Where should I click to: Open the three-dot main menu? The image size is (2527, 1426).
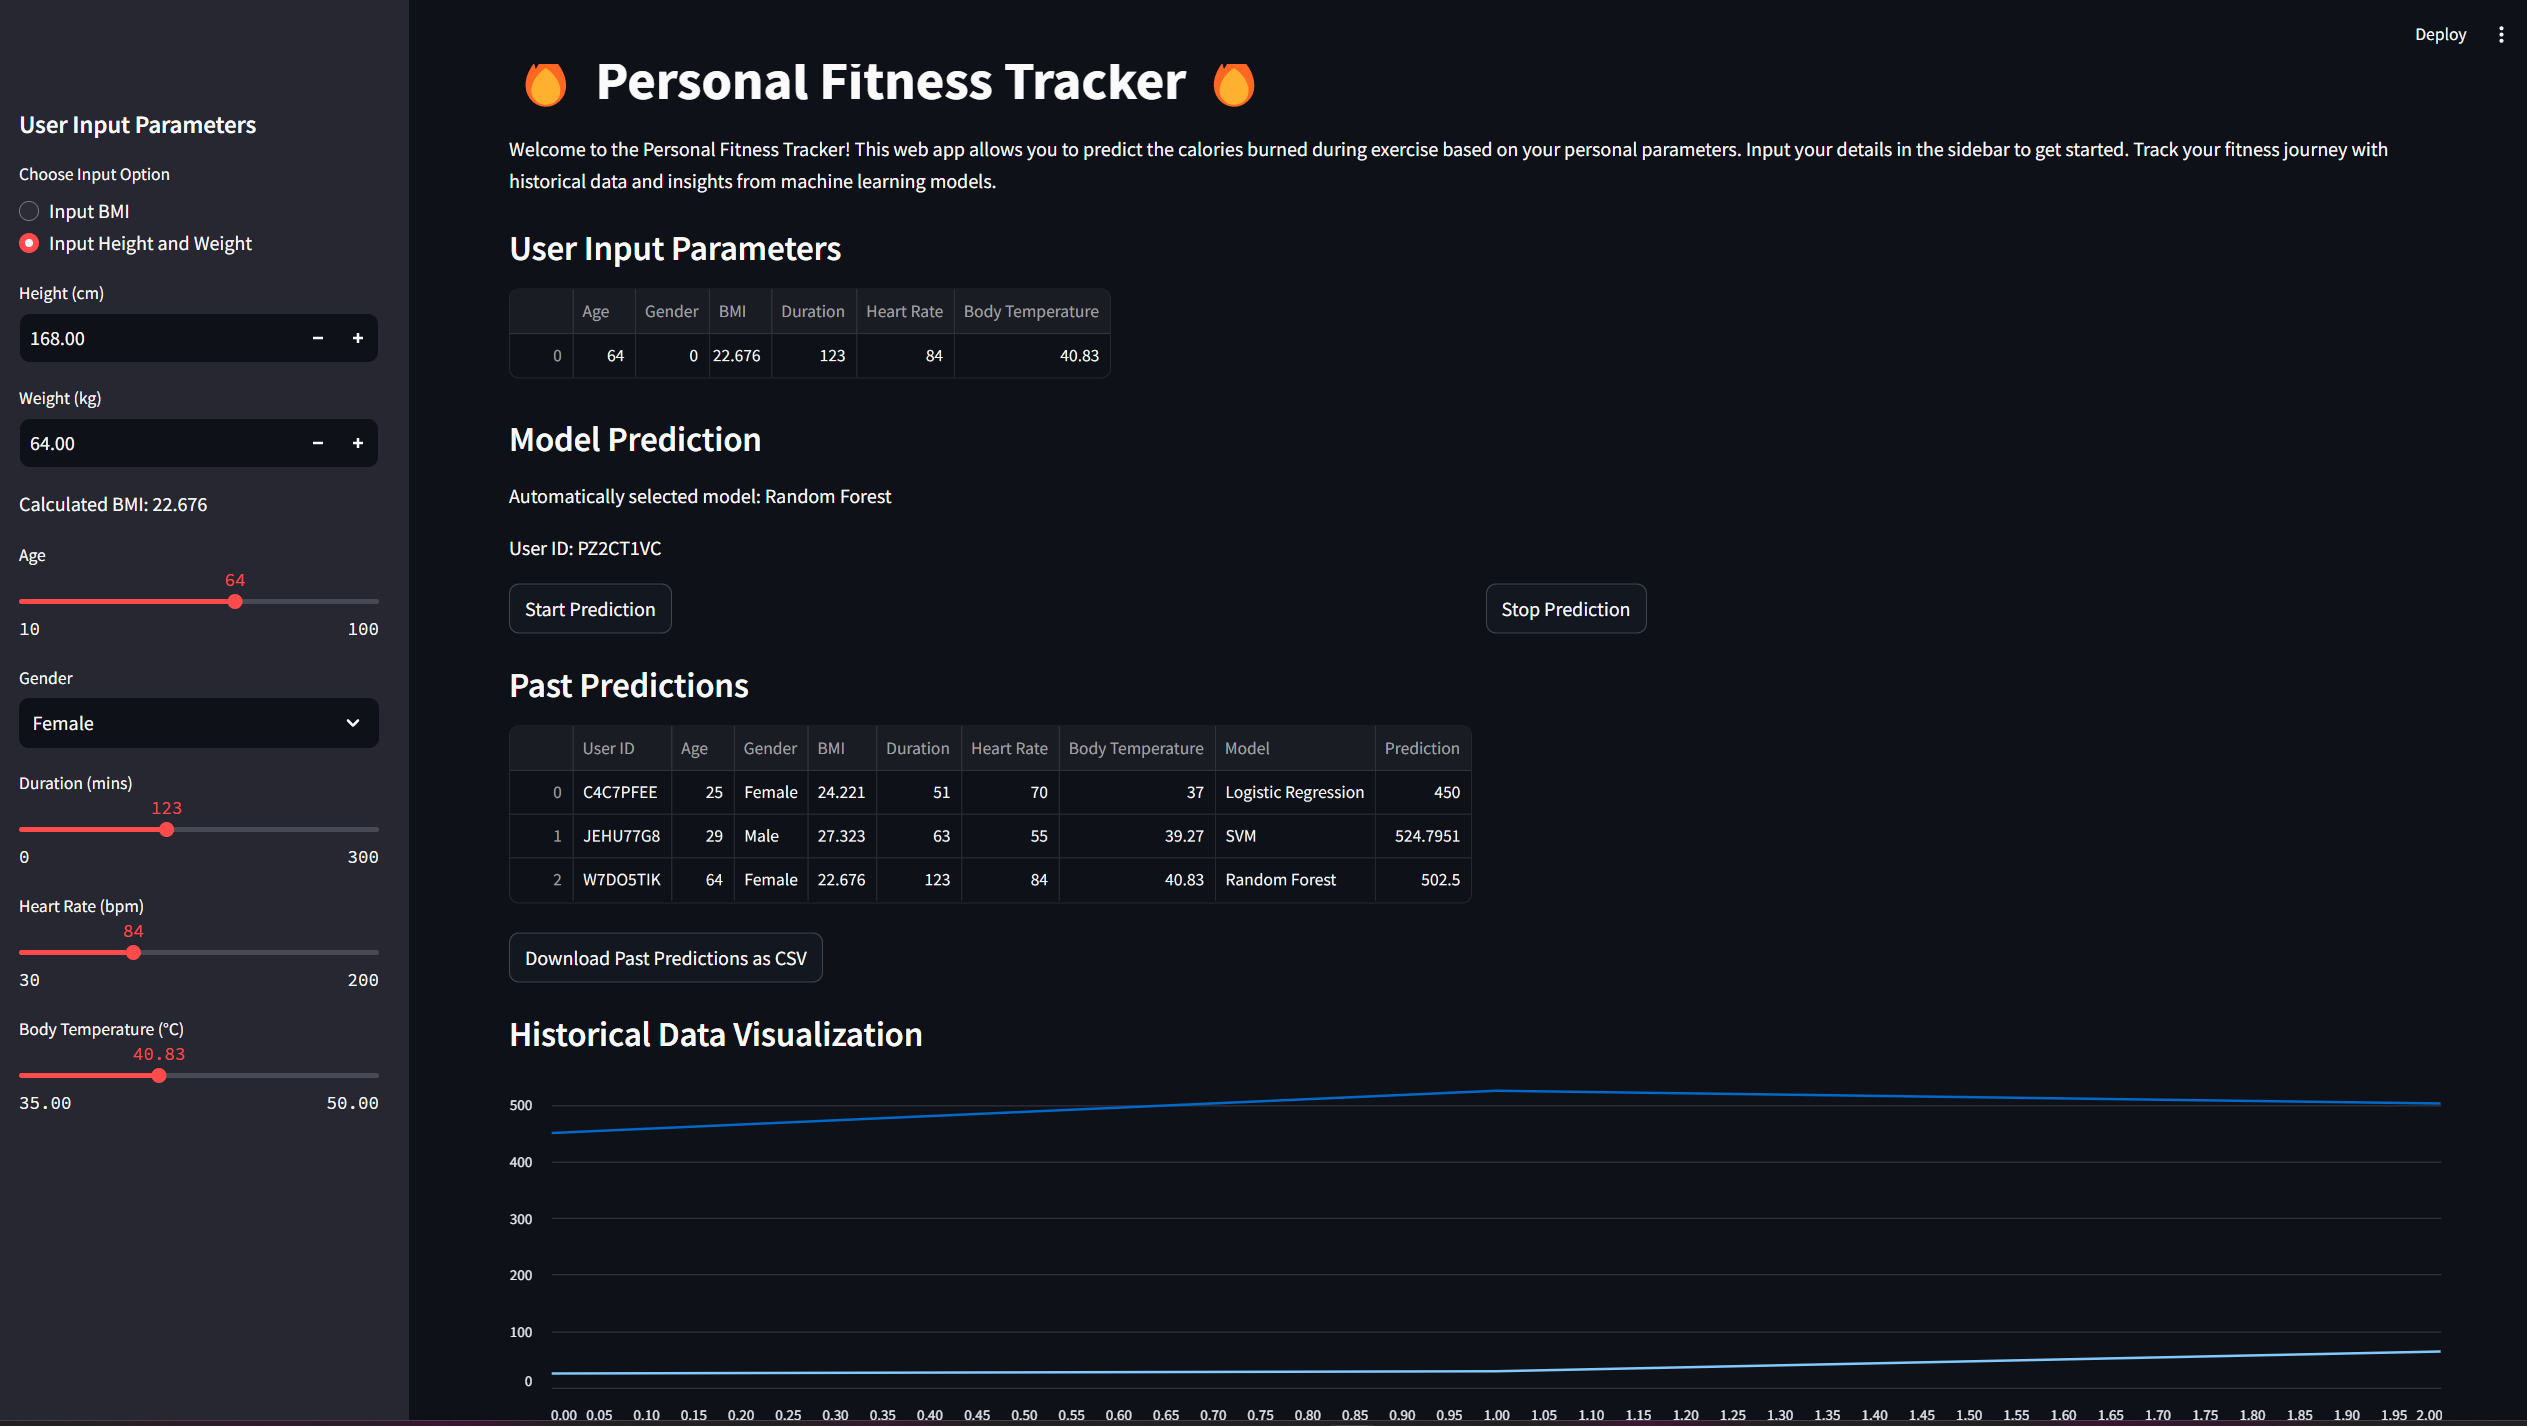click(2501, 34)
